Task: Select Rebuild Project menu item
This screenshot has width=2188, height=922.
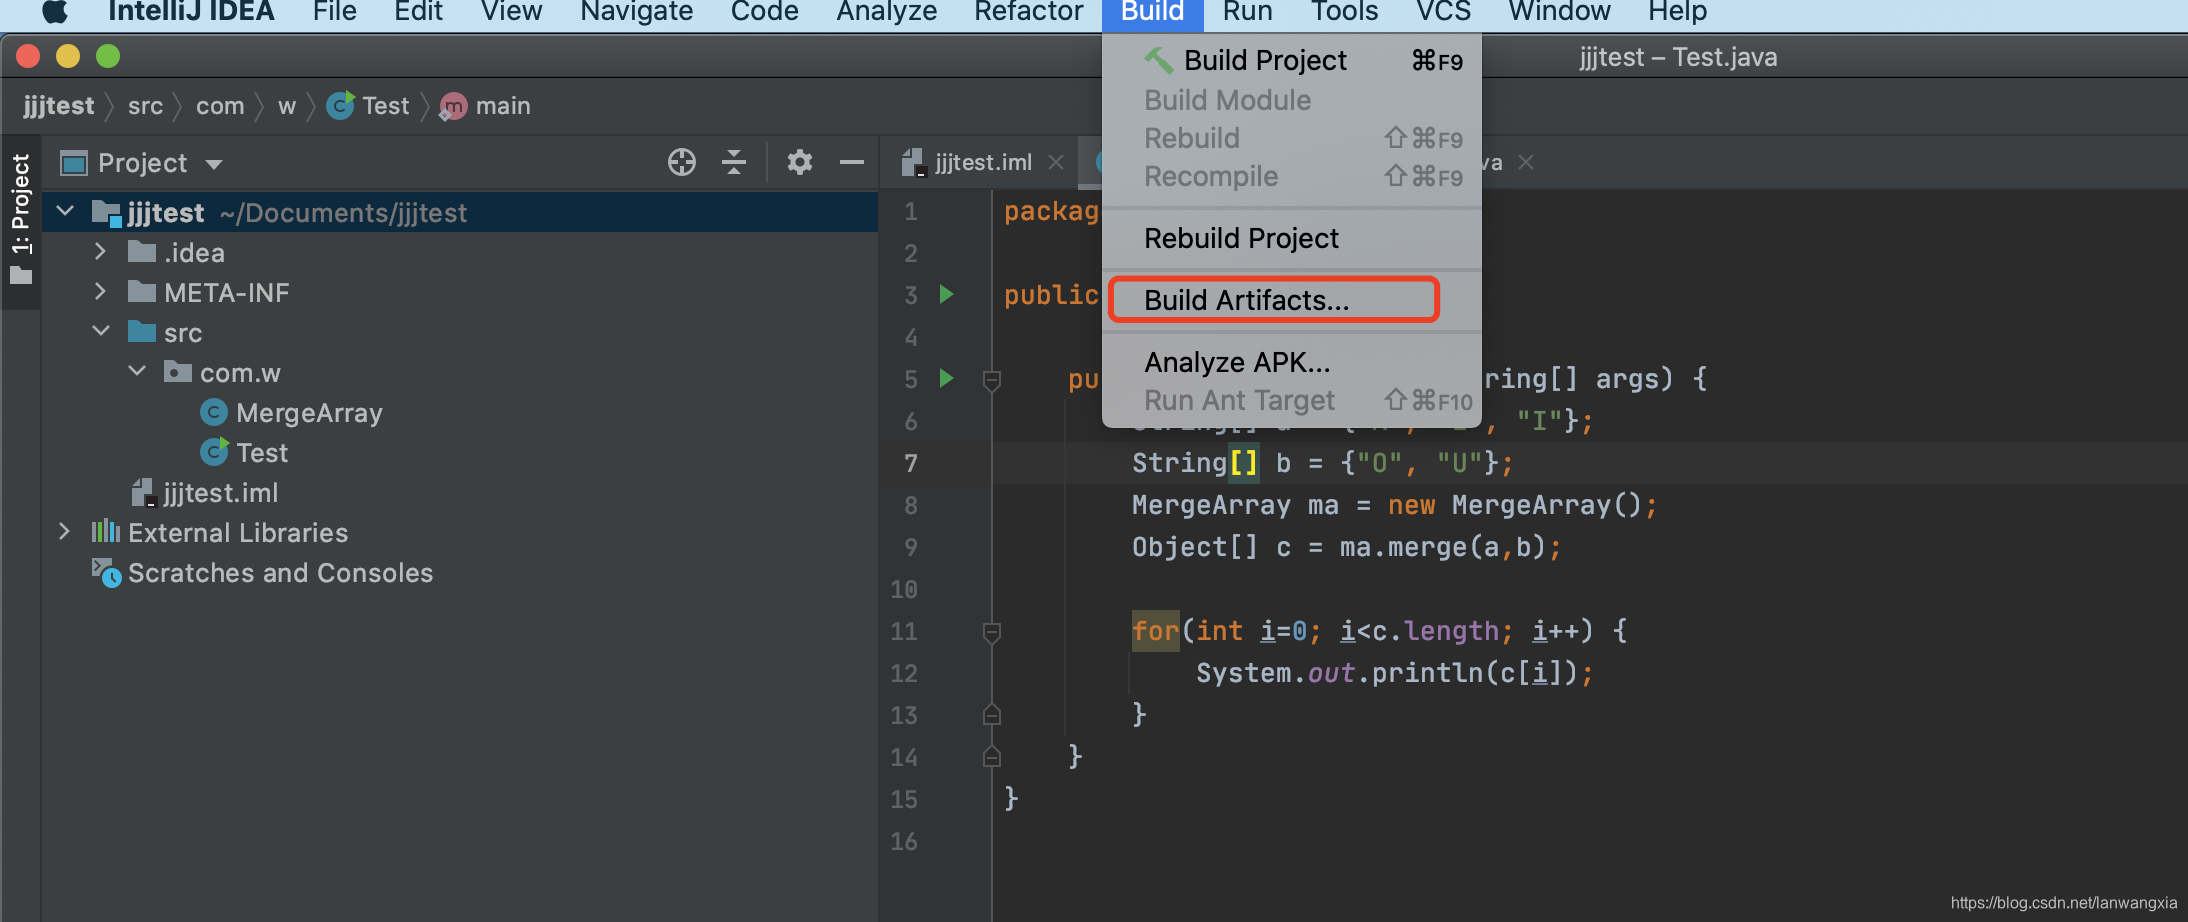Action: 1291,238
